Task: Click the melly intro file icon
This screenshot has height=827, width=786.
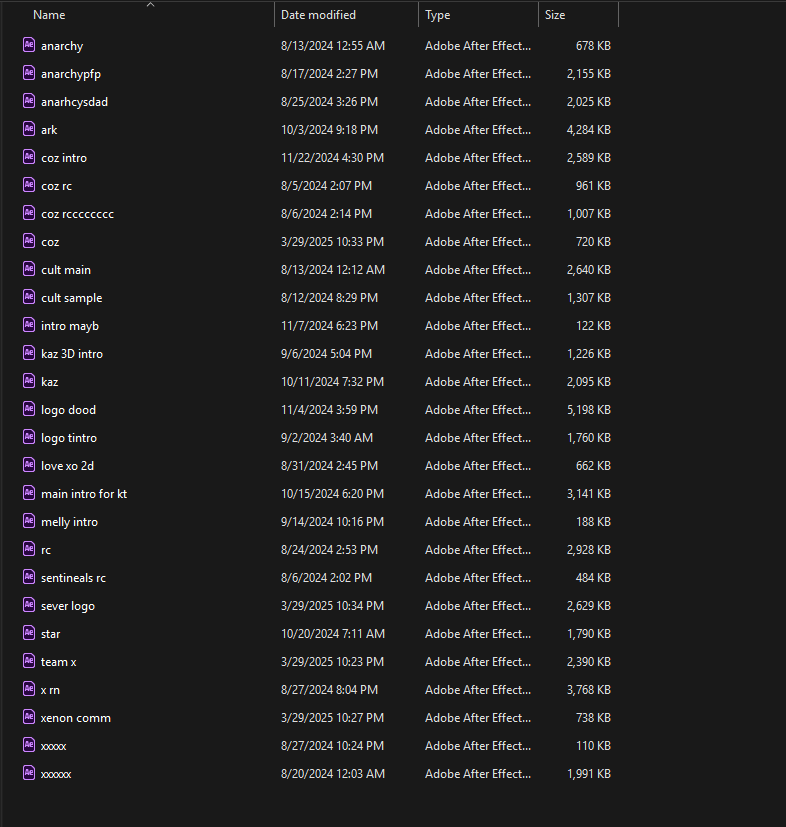Action: (29, 521)
